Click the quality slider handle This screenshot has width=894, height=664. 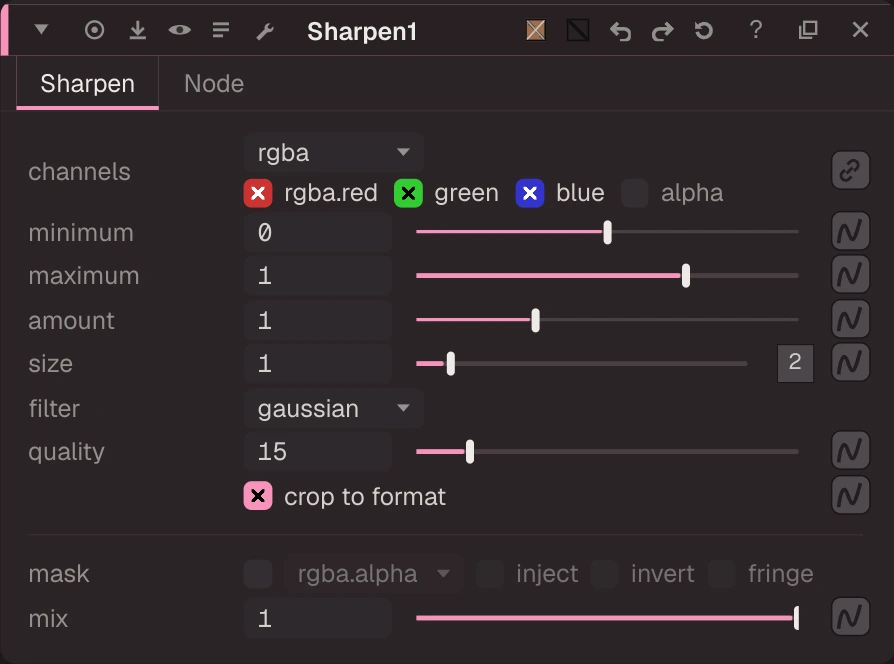[x=470, y=452]
